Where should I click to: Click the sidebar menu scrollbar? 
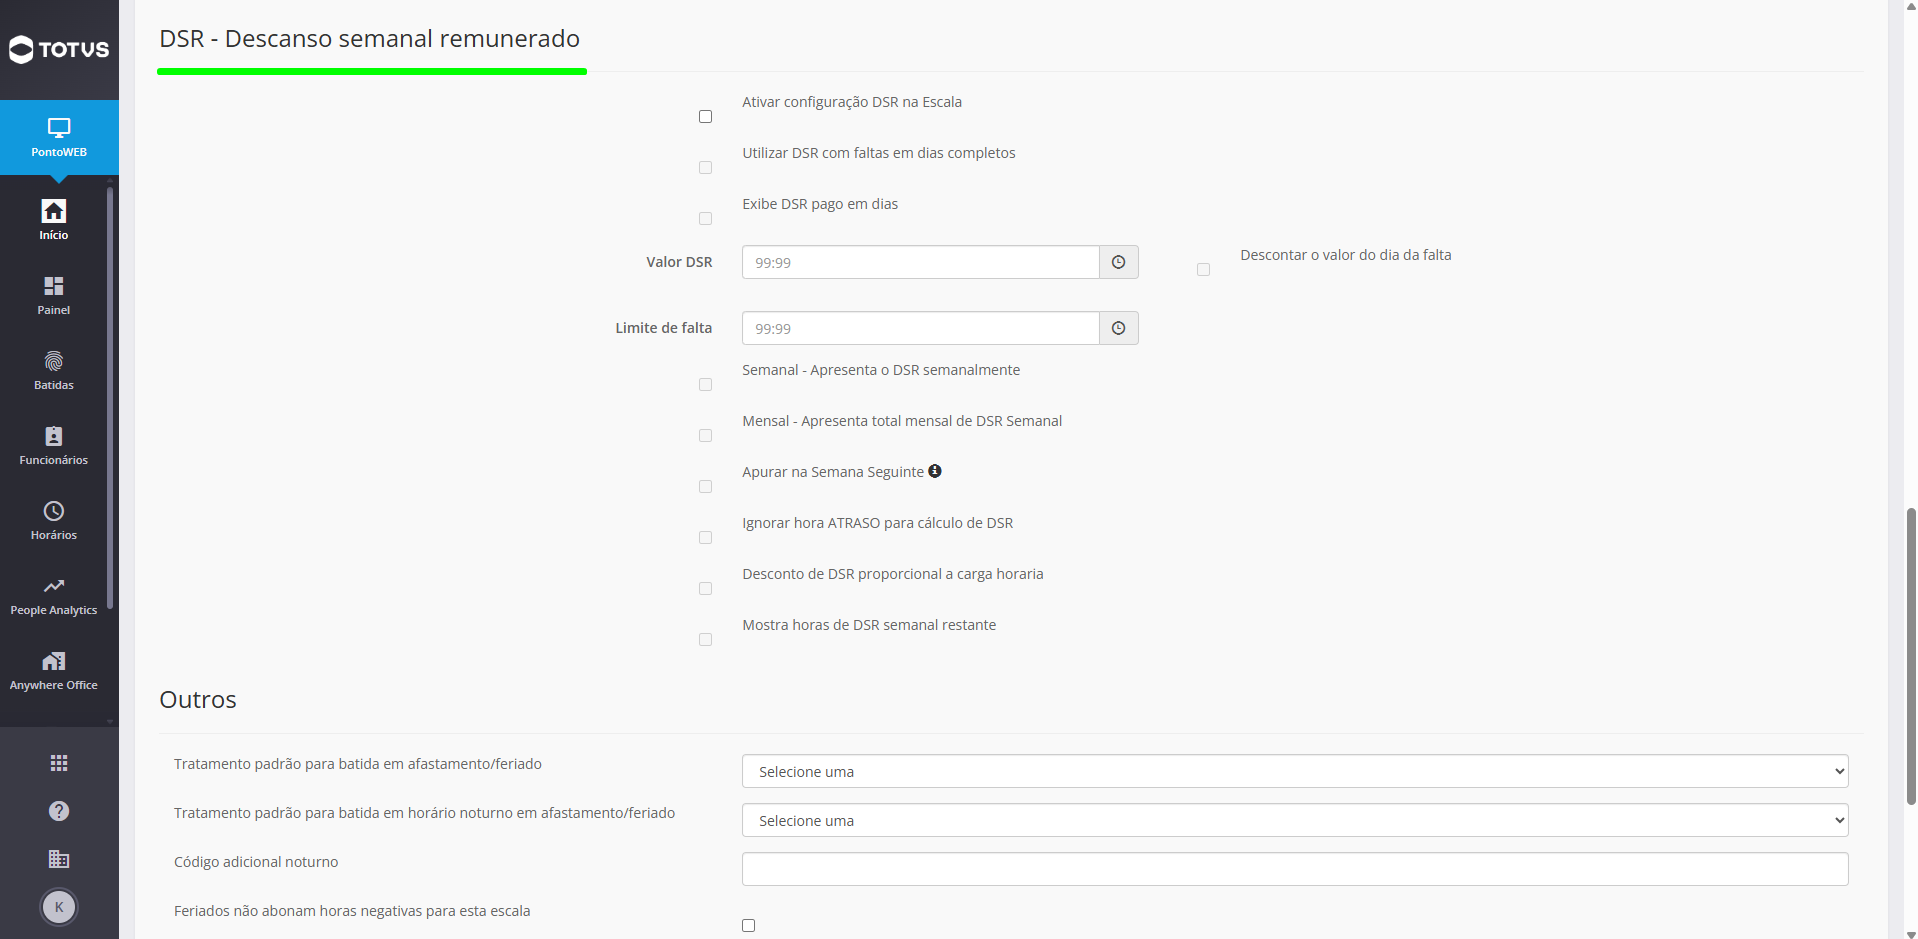(110, 398)
